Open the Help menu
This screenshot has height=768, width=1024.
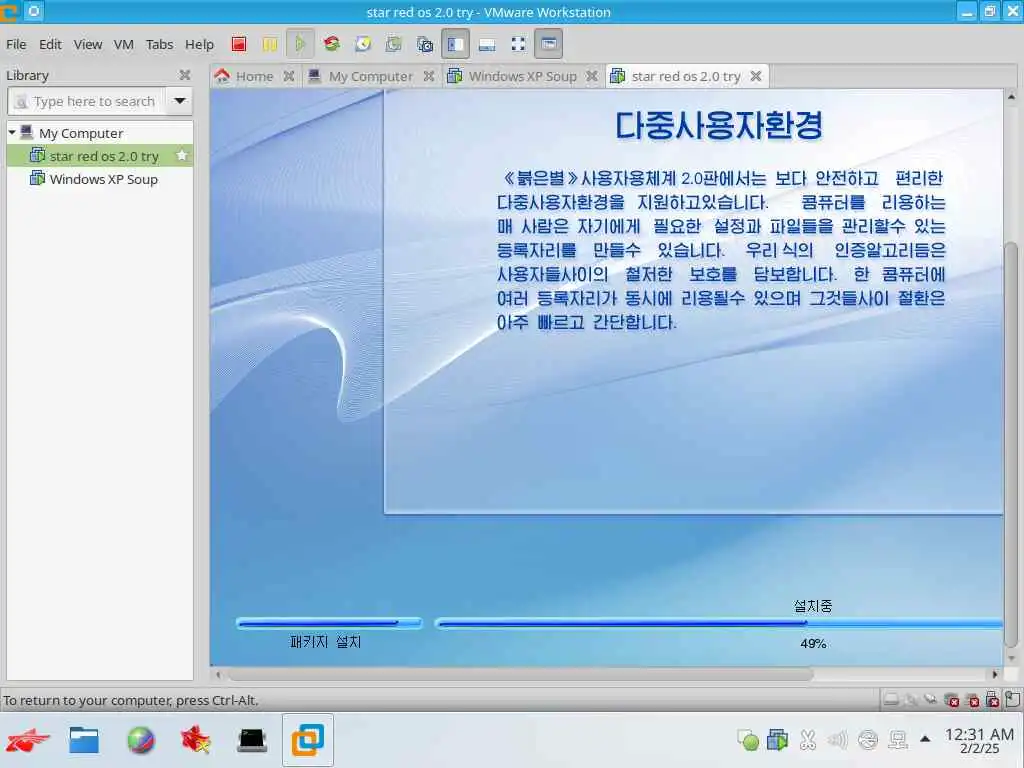tap(199, 44)
